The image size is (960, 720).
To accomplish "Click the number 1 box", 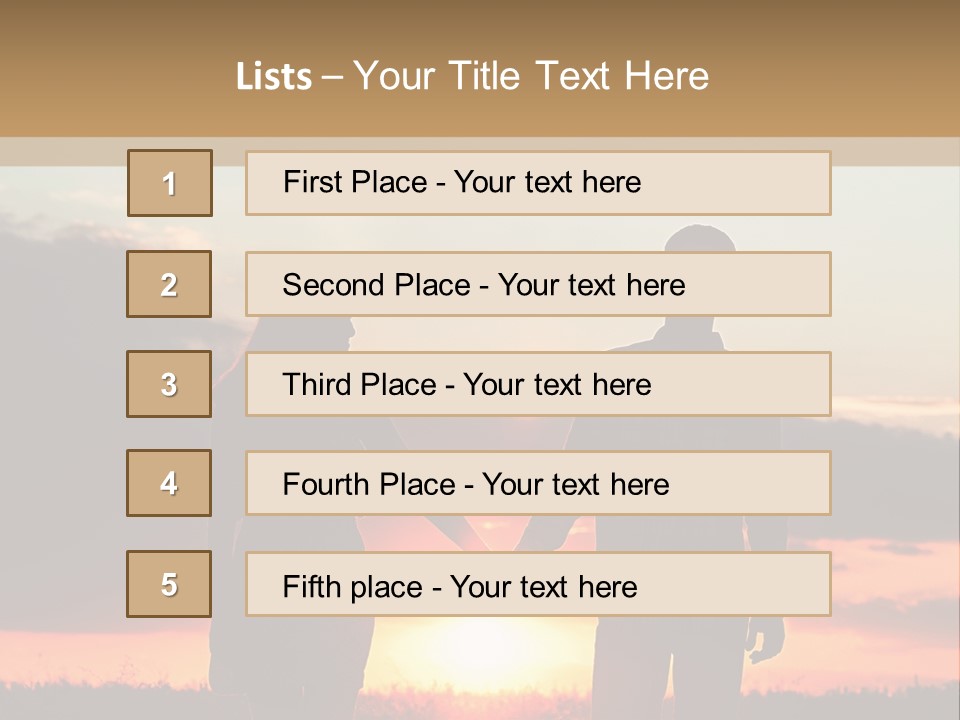I will coord(170,183).
